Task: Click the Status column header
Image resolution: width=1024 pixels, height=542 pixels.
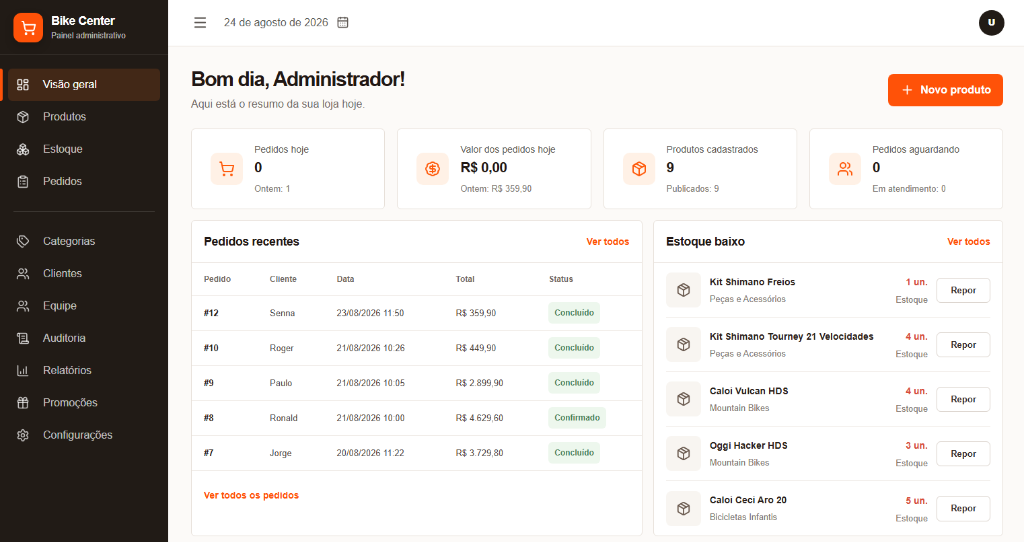Action: click(x=561, y=279)
